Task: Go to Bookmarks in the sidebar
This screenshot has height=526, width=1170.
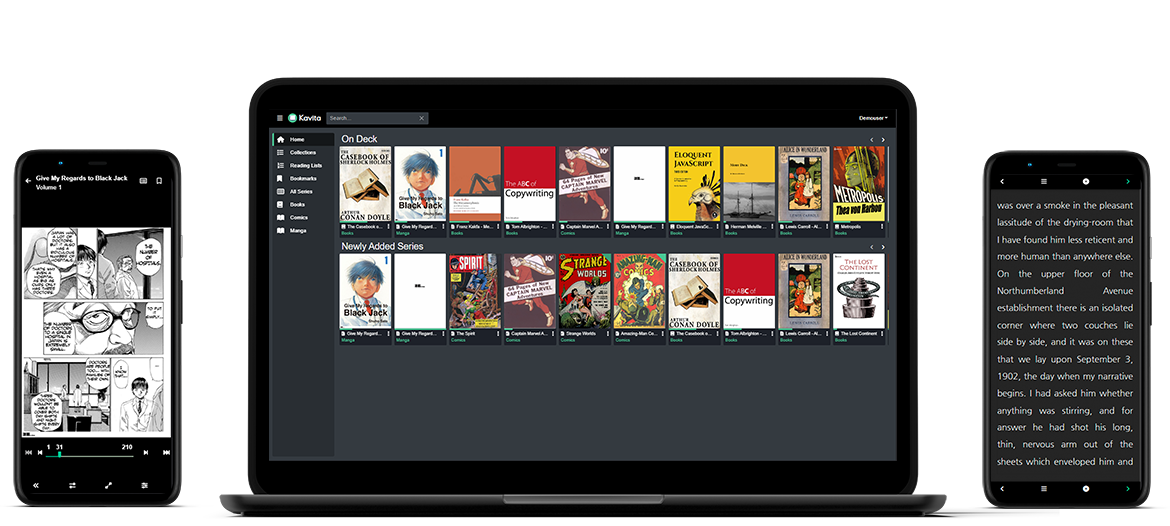Action: coord(302,178)
